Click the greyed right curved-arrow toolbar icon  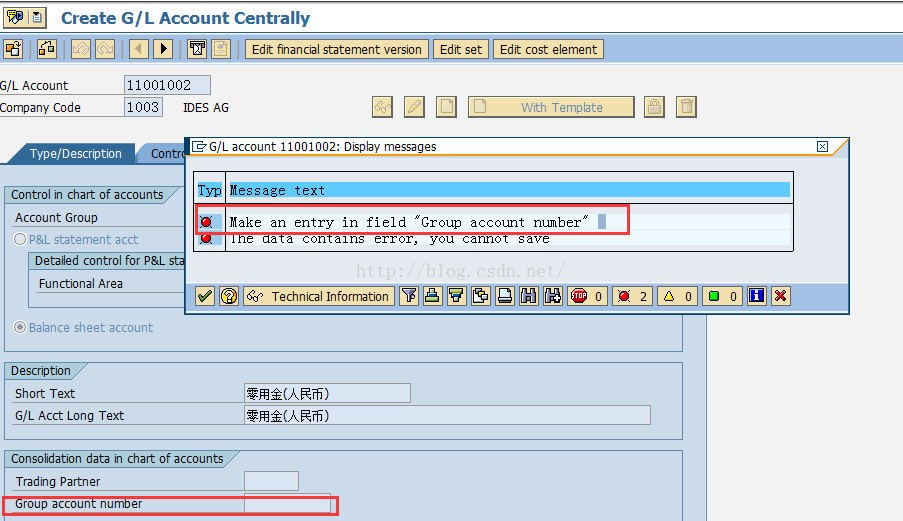tap(105, 49)
